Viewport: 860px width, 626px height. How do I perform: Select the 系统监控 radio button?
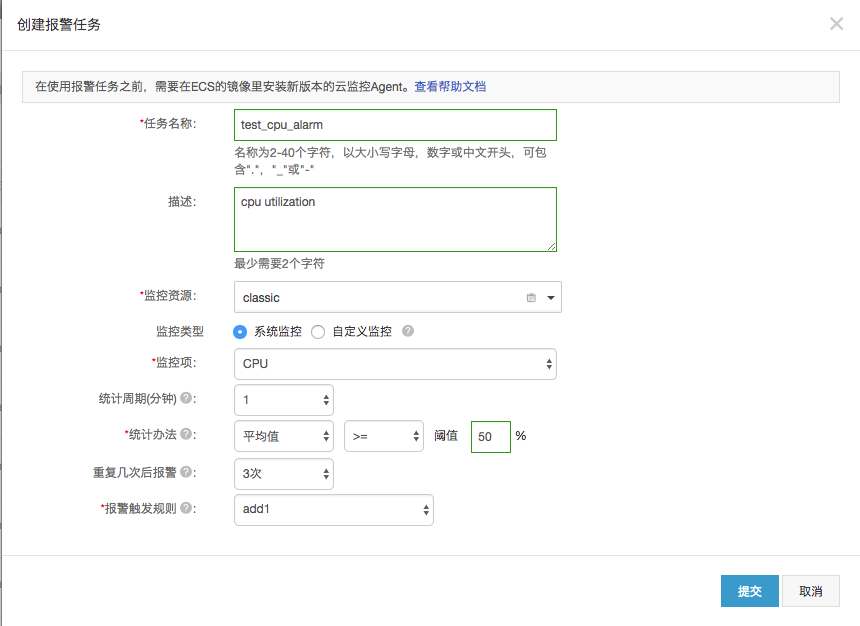tap(240, 332)
